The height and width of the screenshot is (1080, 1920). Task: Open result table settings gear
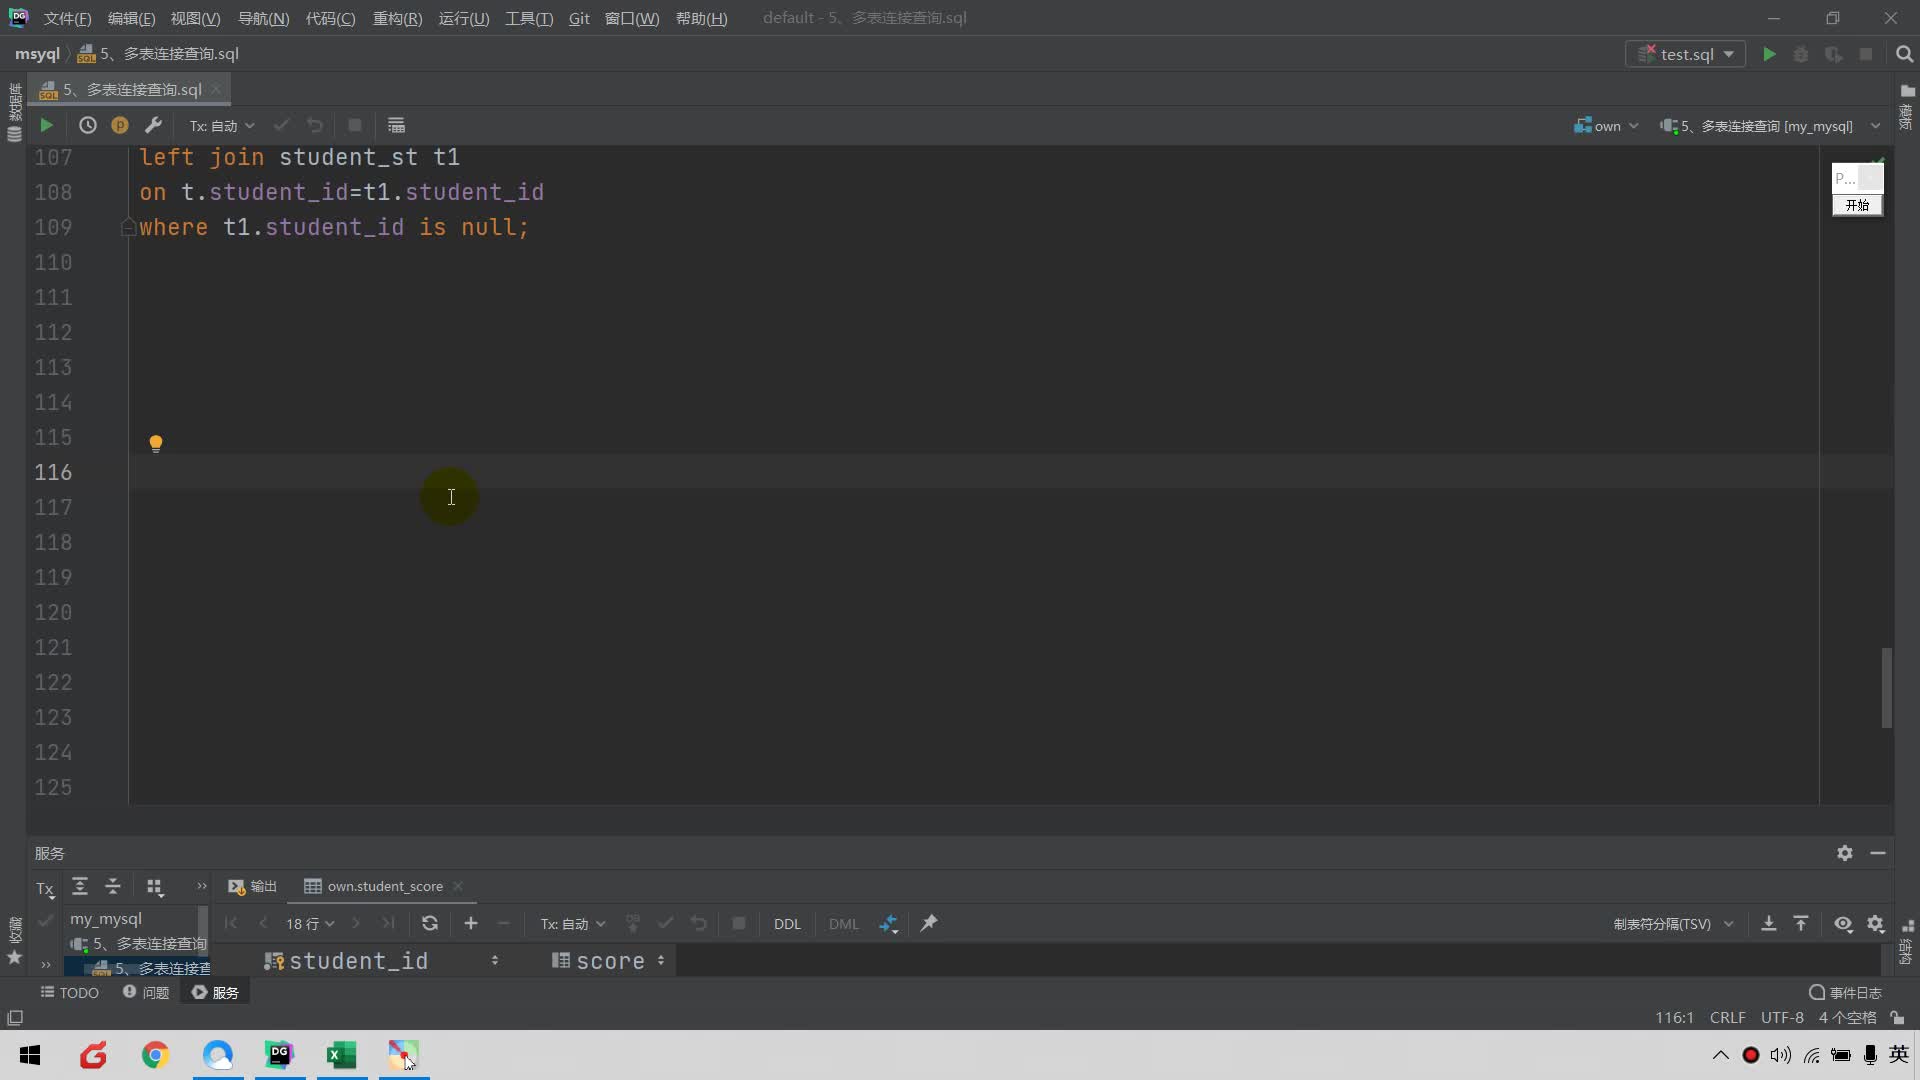pos(1876,923)
